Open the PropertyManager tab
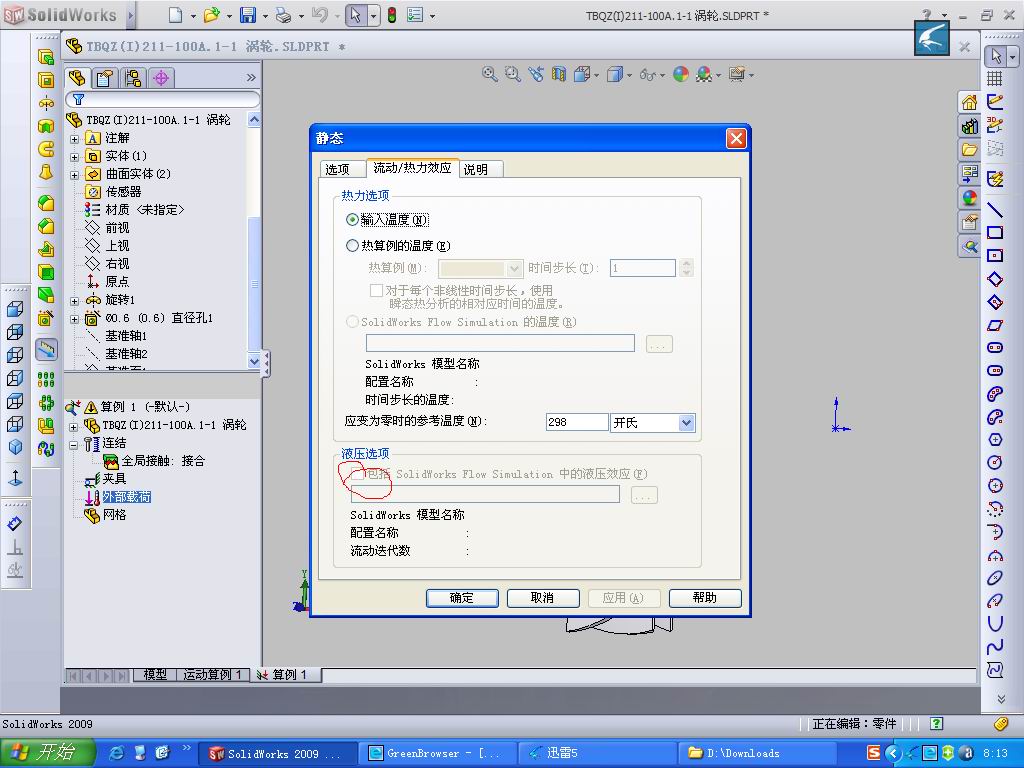 (x=104, y=78)
